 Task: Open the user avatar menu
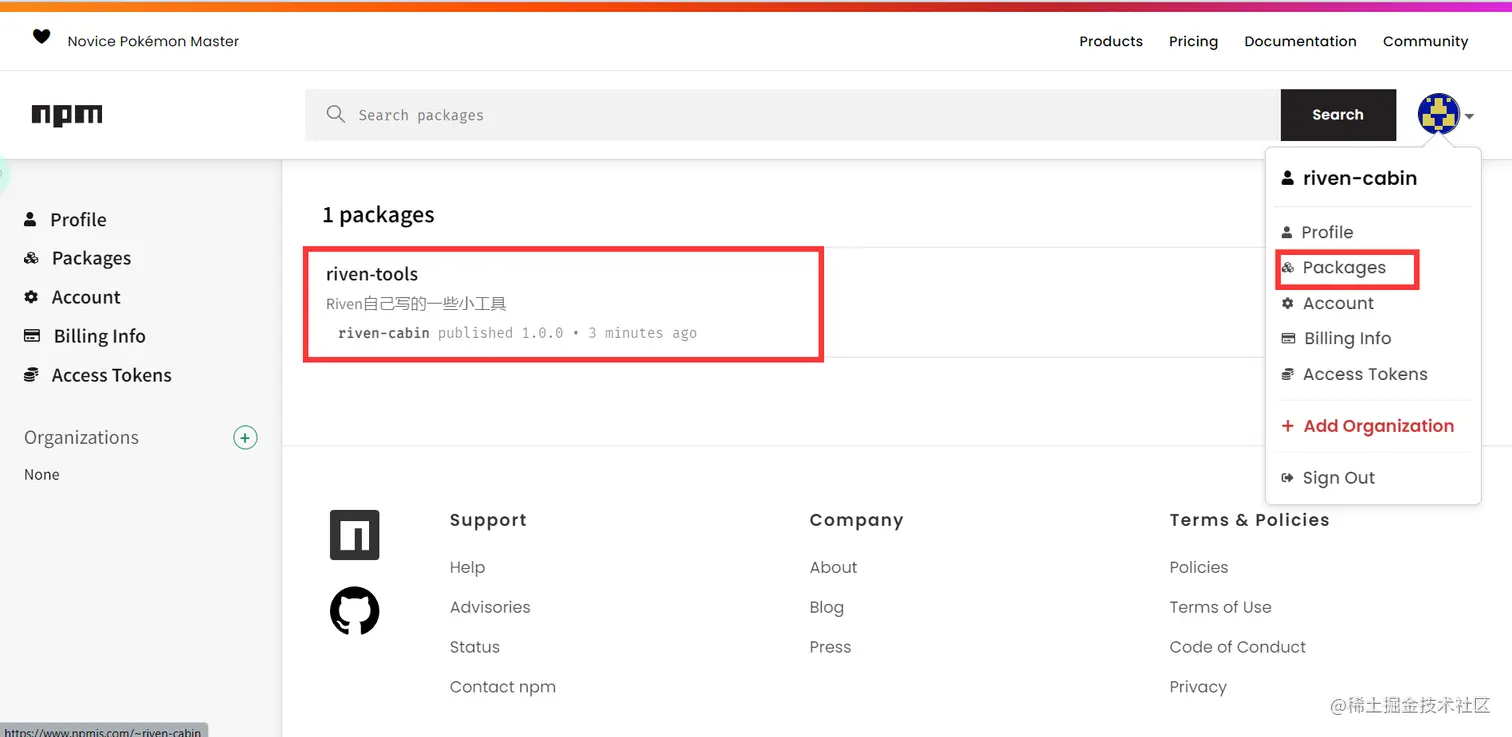point(1439,115)
